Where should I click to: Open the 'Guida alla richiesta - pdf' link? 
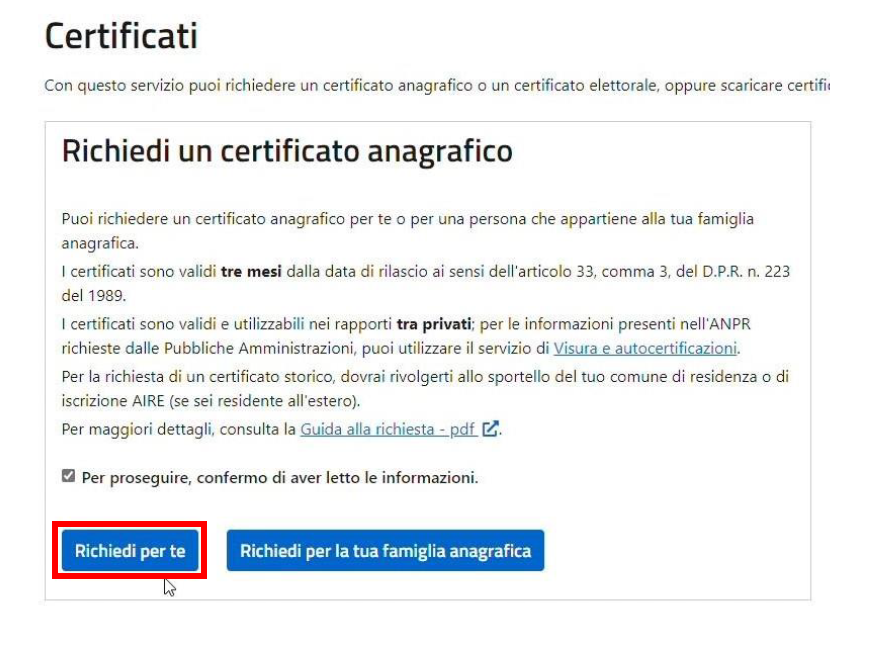coord(388,429)
